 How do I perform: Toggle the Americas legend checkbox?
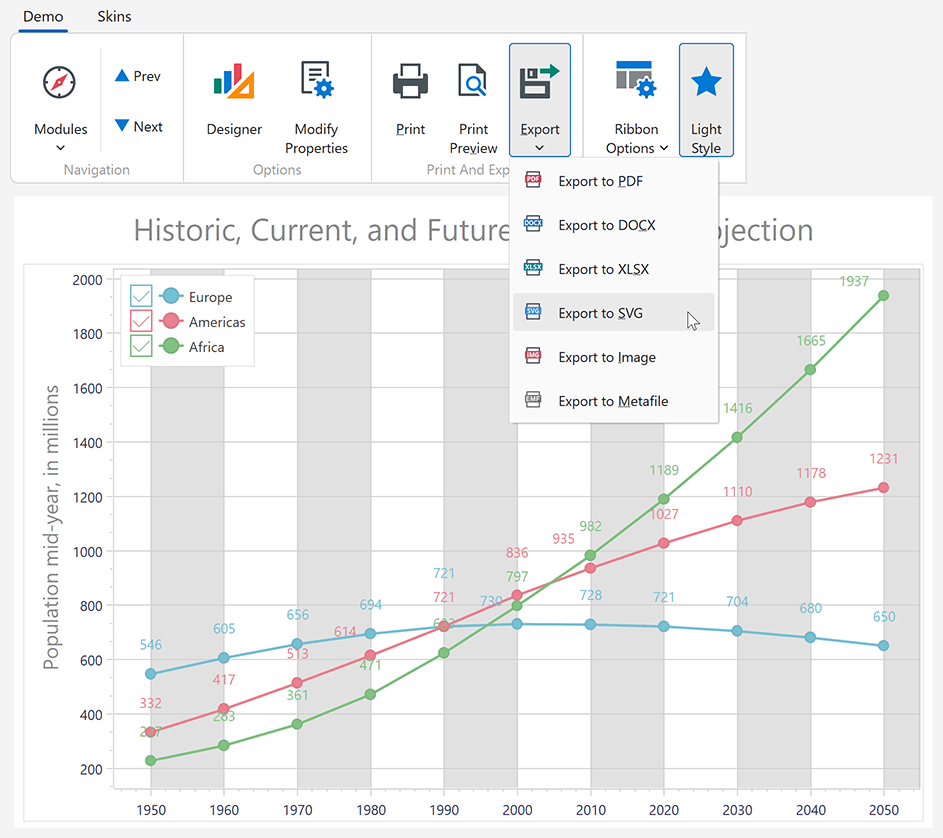[x=140, y=321]
